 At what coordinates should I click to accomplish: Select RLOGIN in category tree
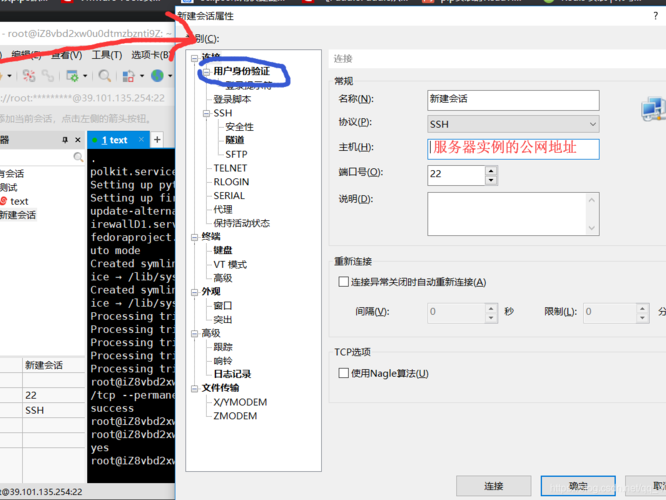(231, 182)
